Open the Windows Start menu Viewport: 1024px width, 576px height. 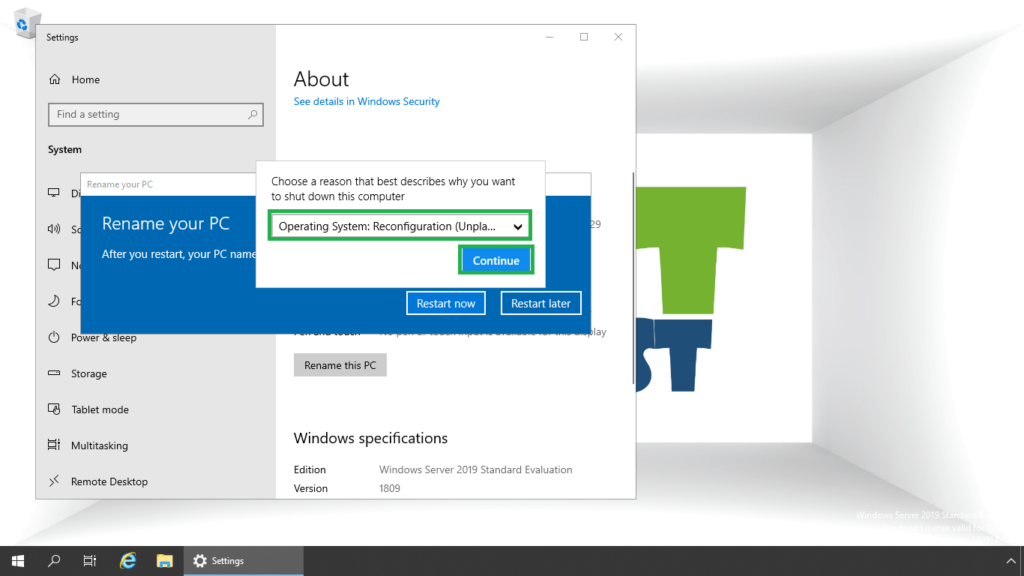[x=18, y=561]
